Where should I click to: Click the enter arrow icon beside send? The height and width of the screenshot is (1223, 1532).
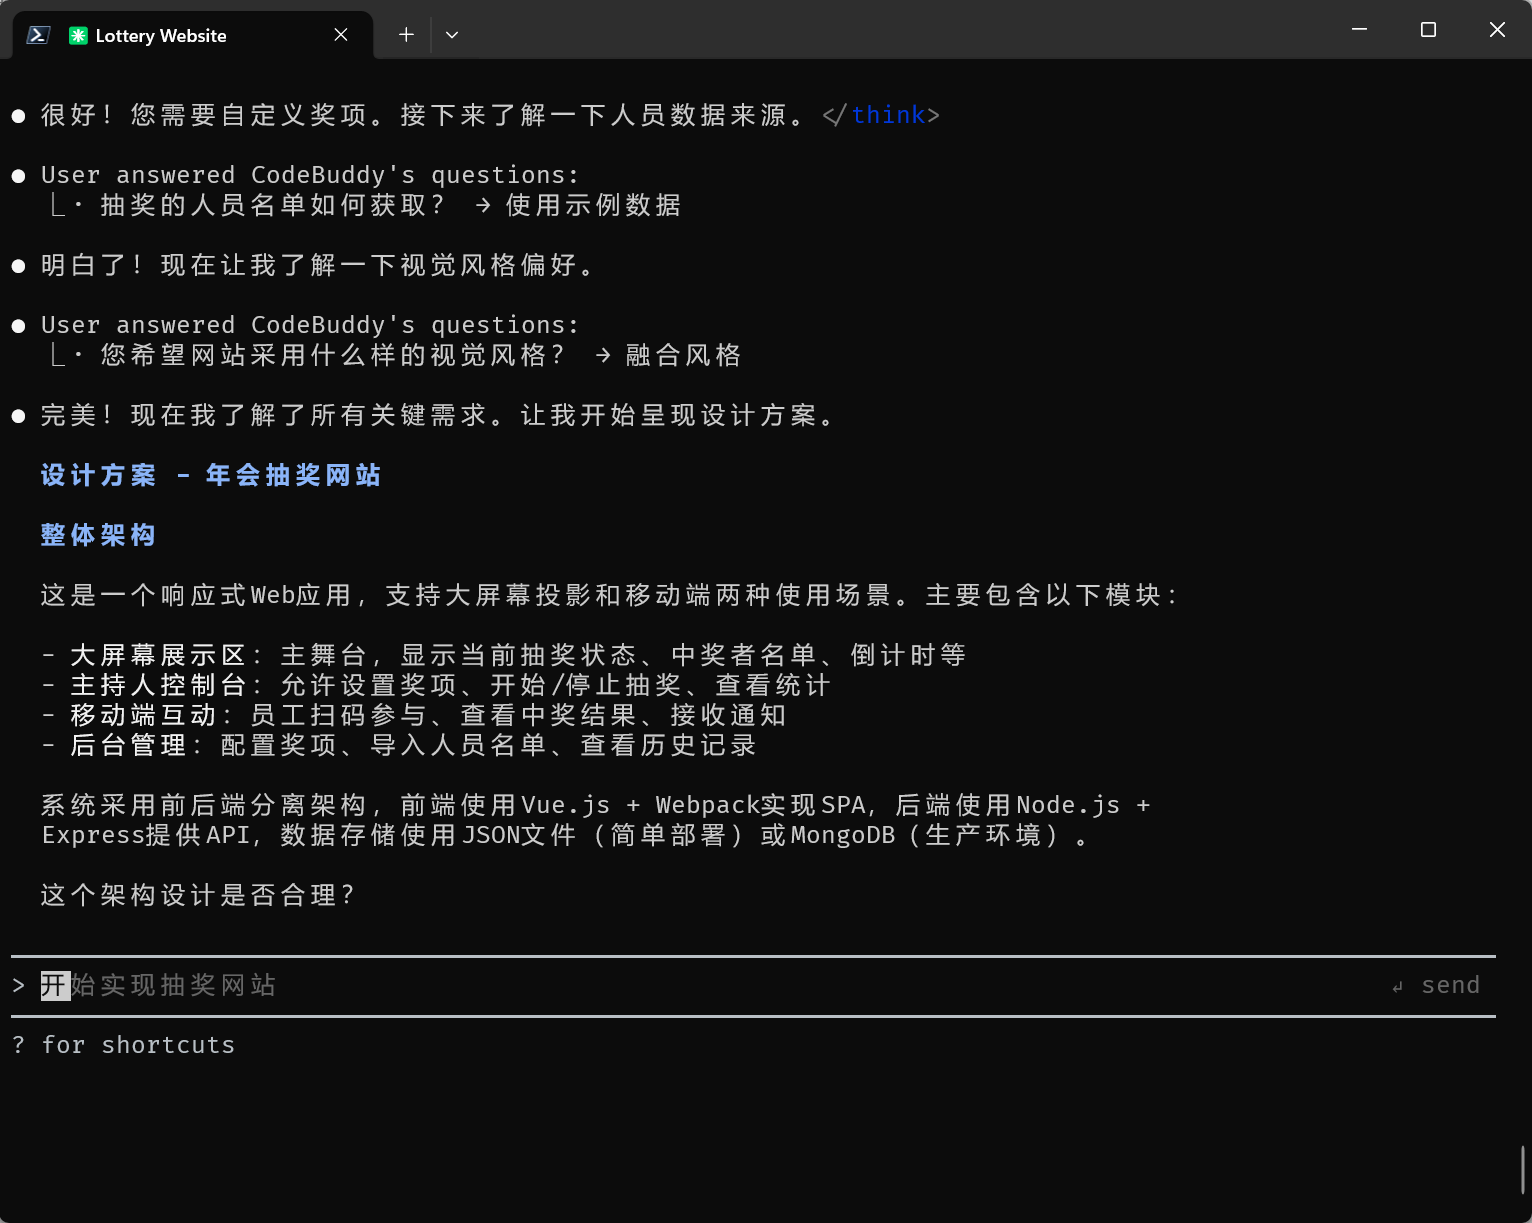[x=1398, y=987]
